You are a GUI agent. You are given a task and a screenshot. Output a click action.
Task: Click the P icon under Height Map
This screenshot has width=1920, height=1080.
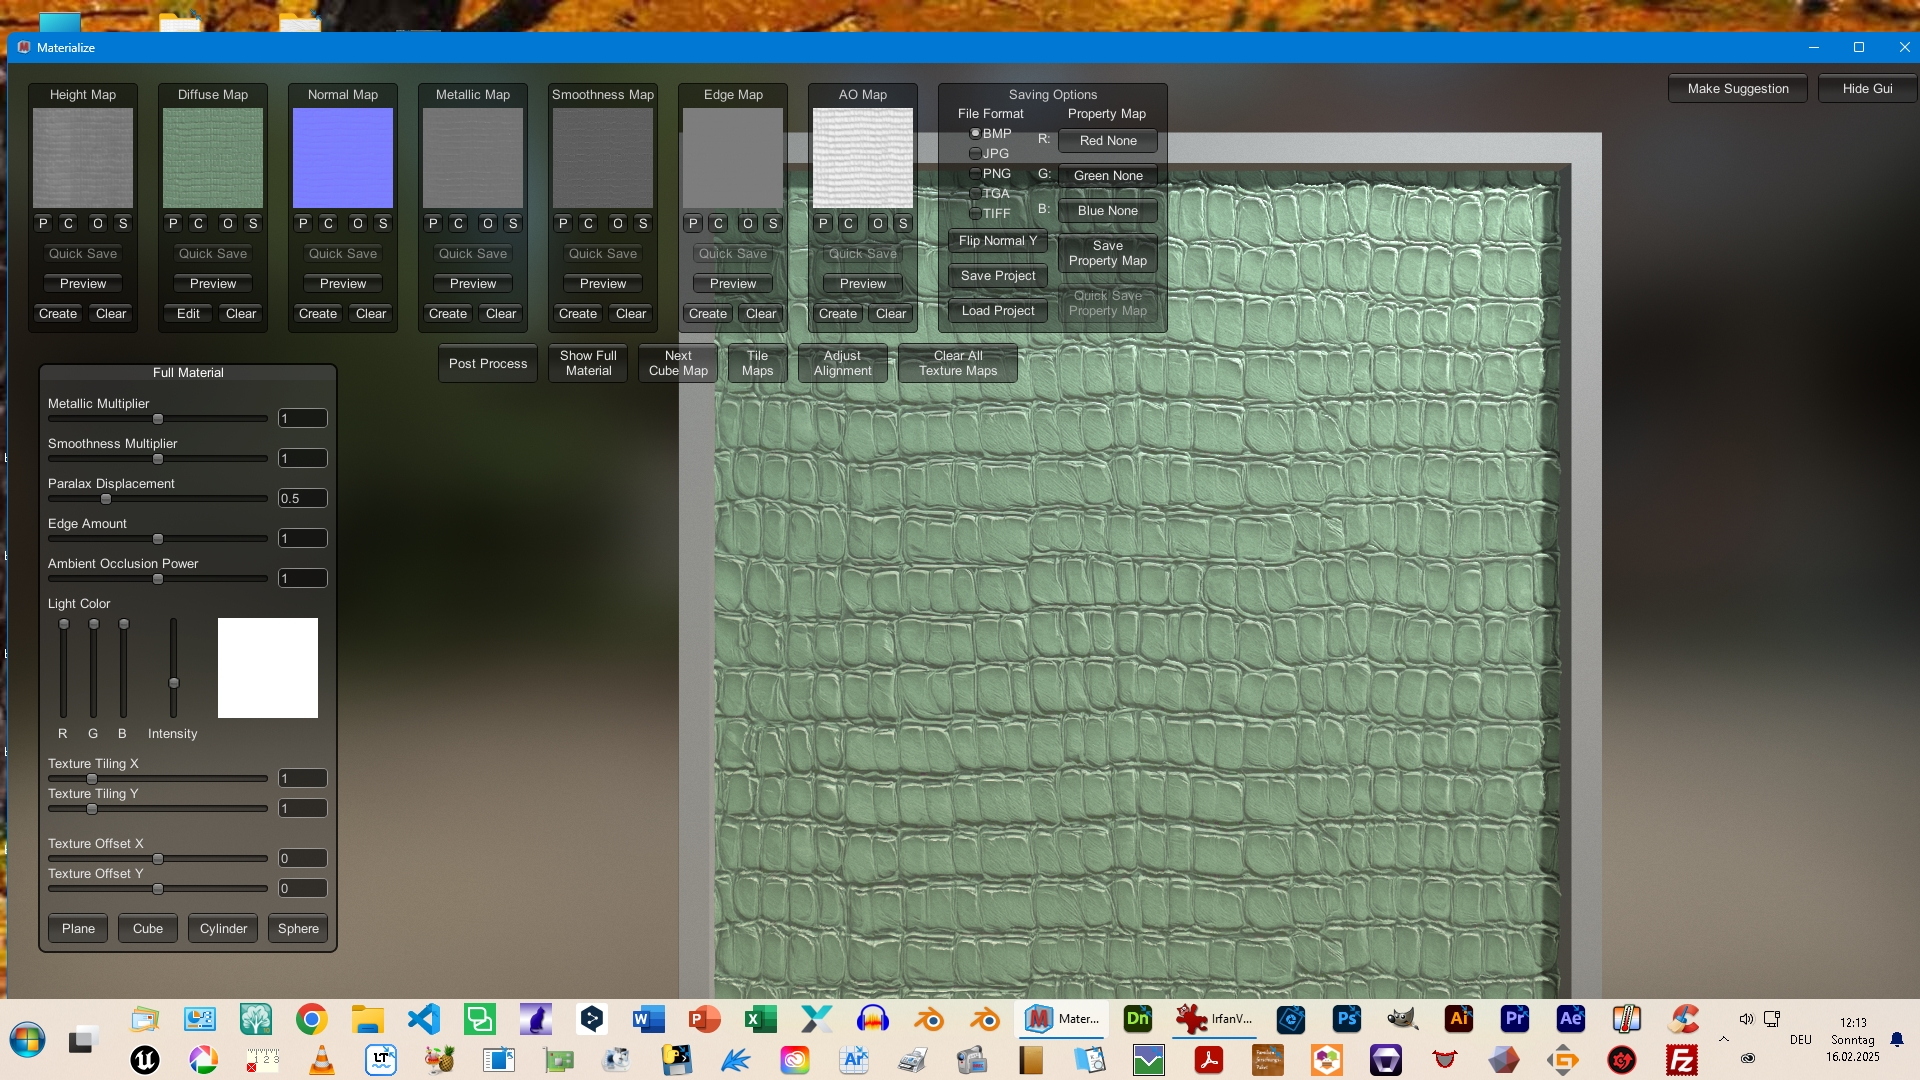click(x=43, y=223)
